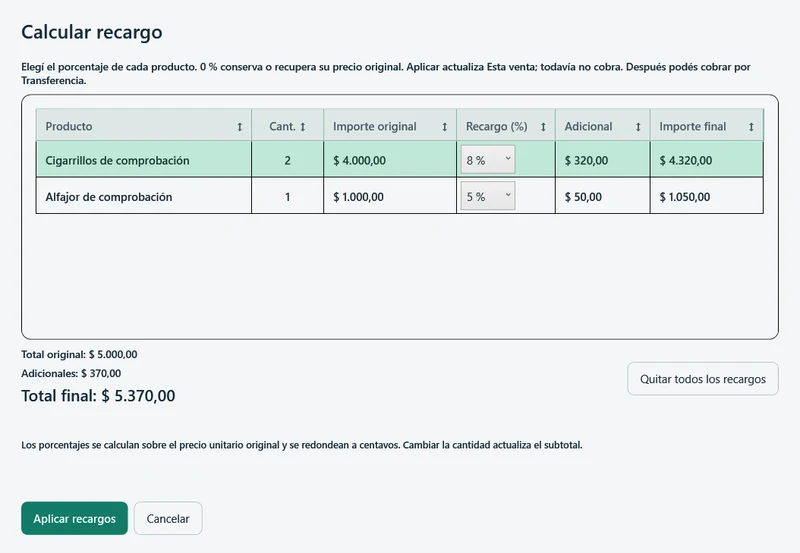800x553 pixels.
Task: Click the quantity 2 cell for Cigarrillos
Action: click(287, 160)
